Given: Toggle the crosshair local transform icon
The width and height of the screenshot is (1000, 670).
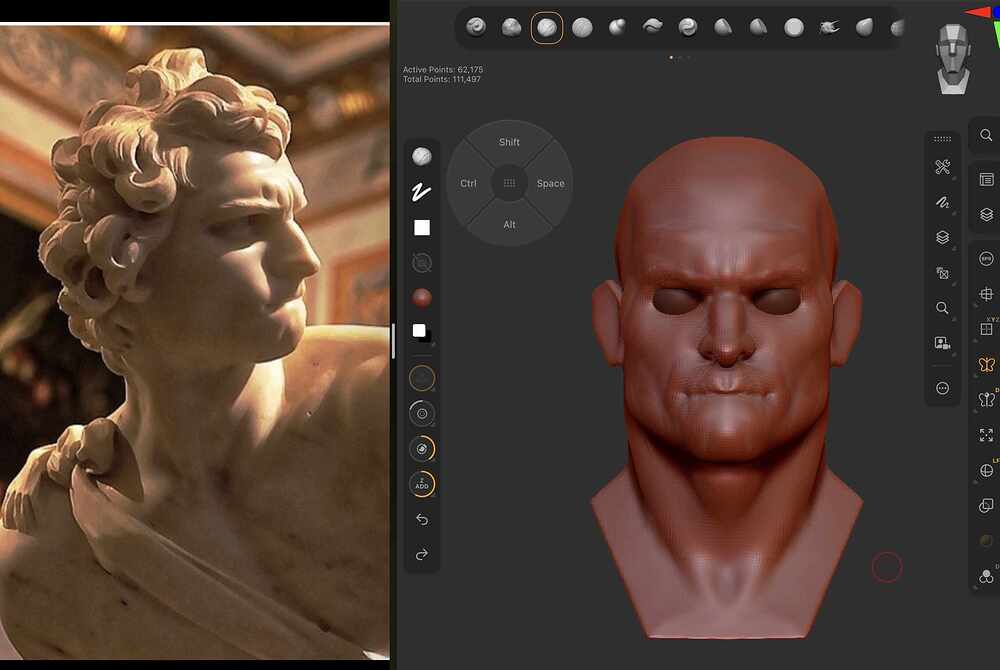Looking at the screenshot, I should click(x=987, y=294).
